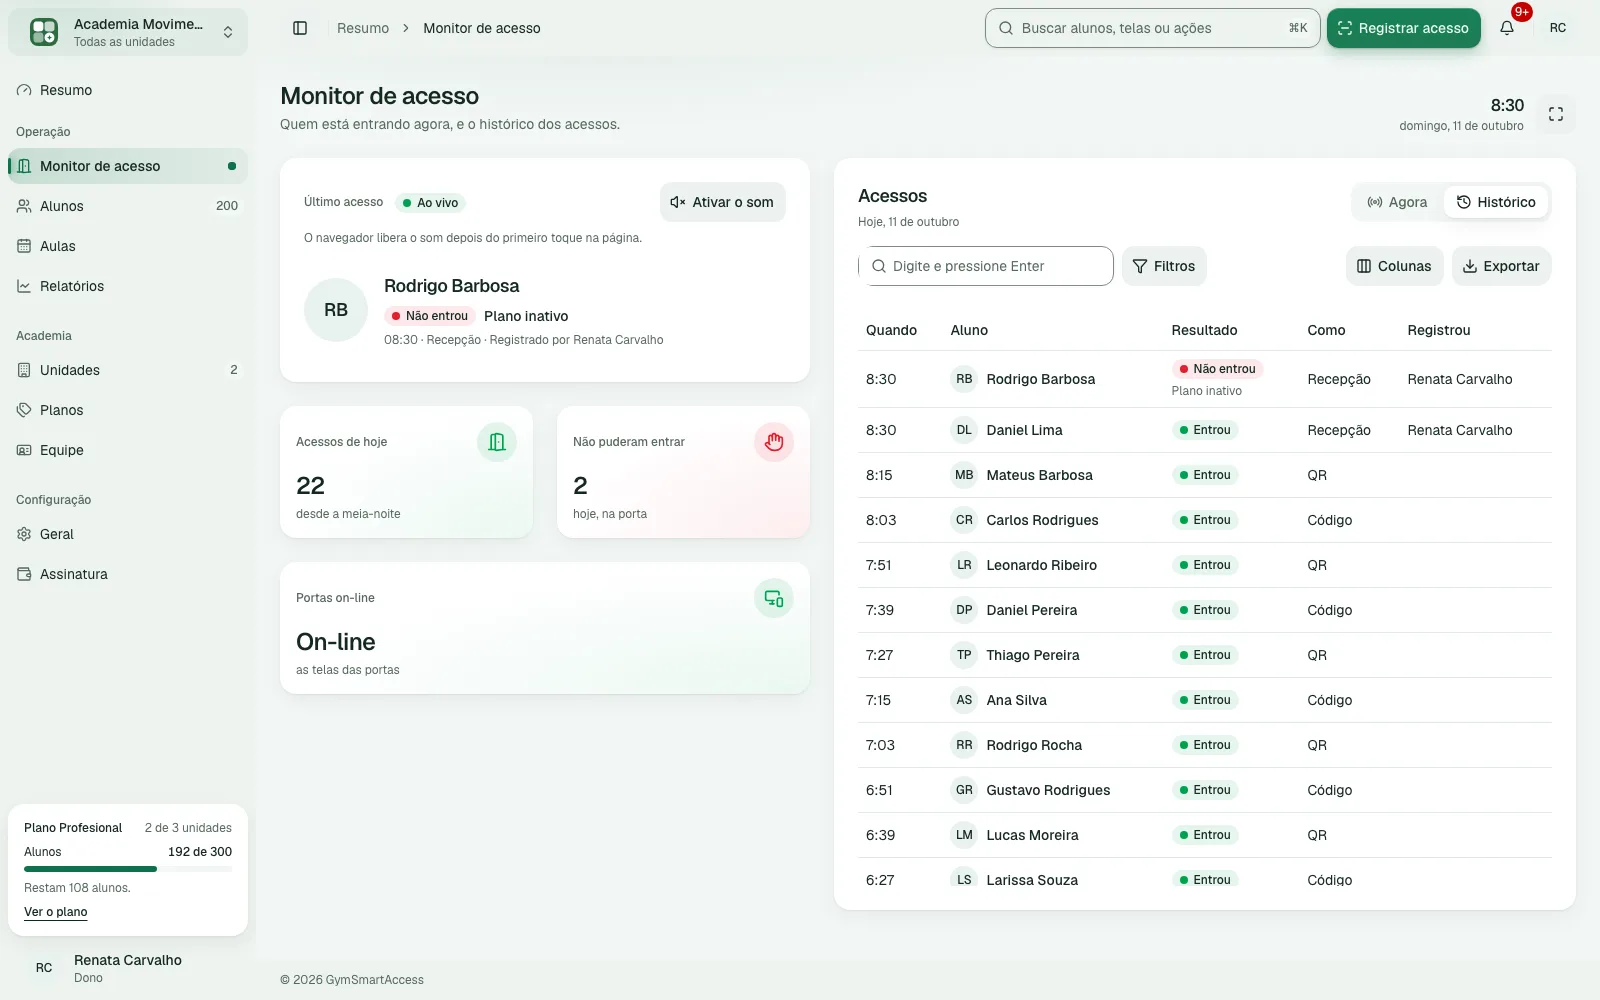Open the Colunas column chooser
Viewport: 1600px width, 1000px height.
pos(1394,266)
